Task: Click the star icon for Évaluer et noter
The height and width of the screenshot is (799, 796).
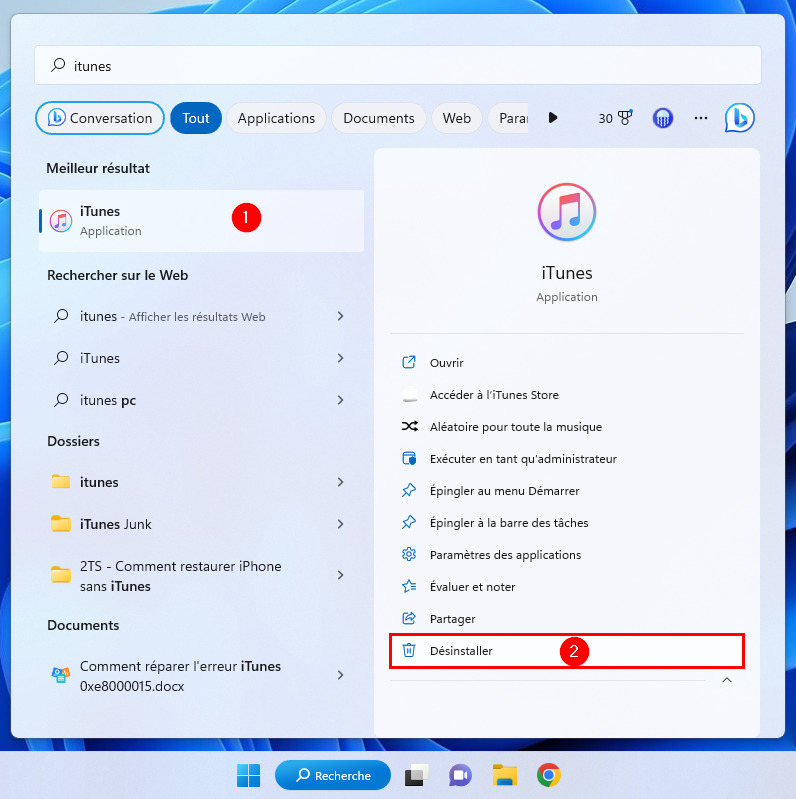Action: (x=409, y=587)
